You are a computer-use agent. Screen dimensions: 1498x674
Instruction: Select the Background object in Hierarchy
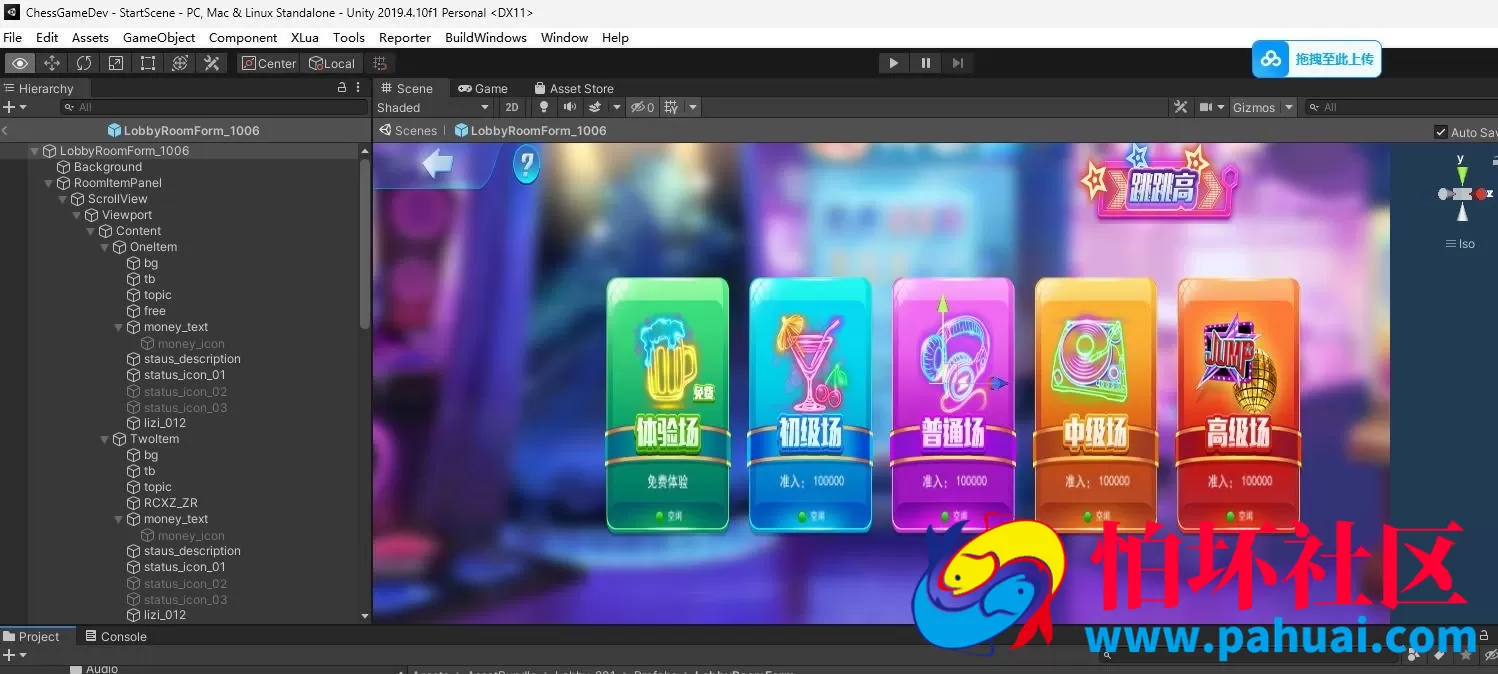(108, 167)
